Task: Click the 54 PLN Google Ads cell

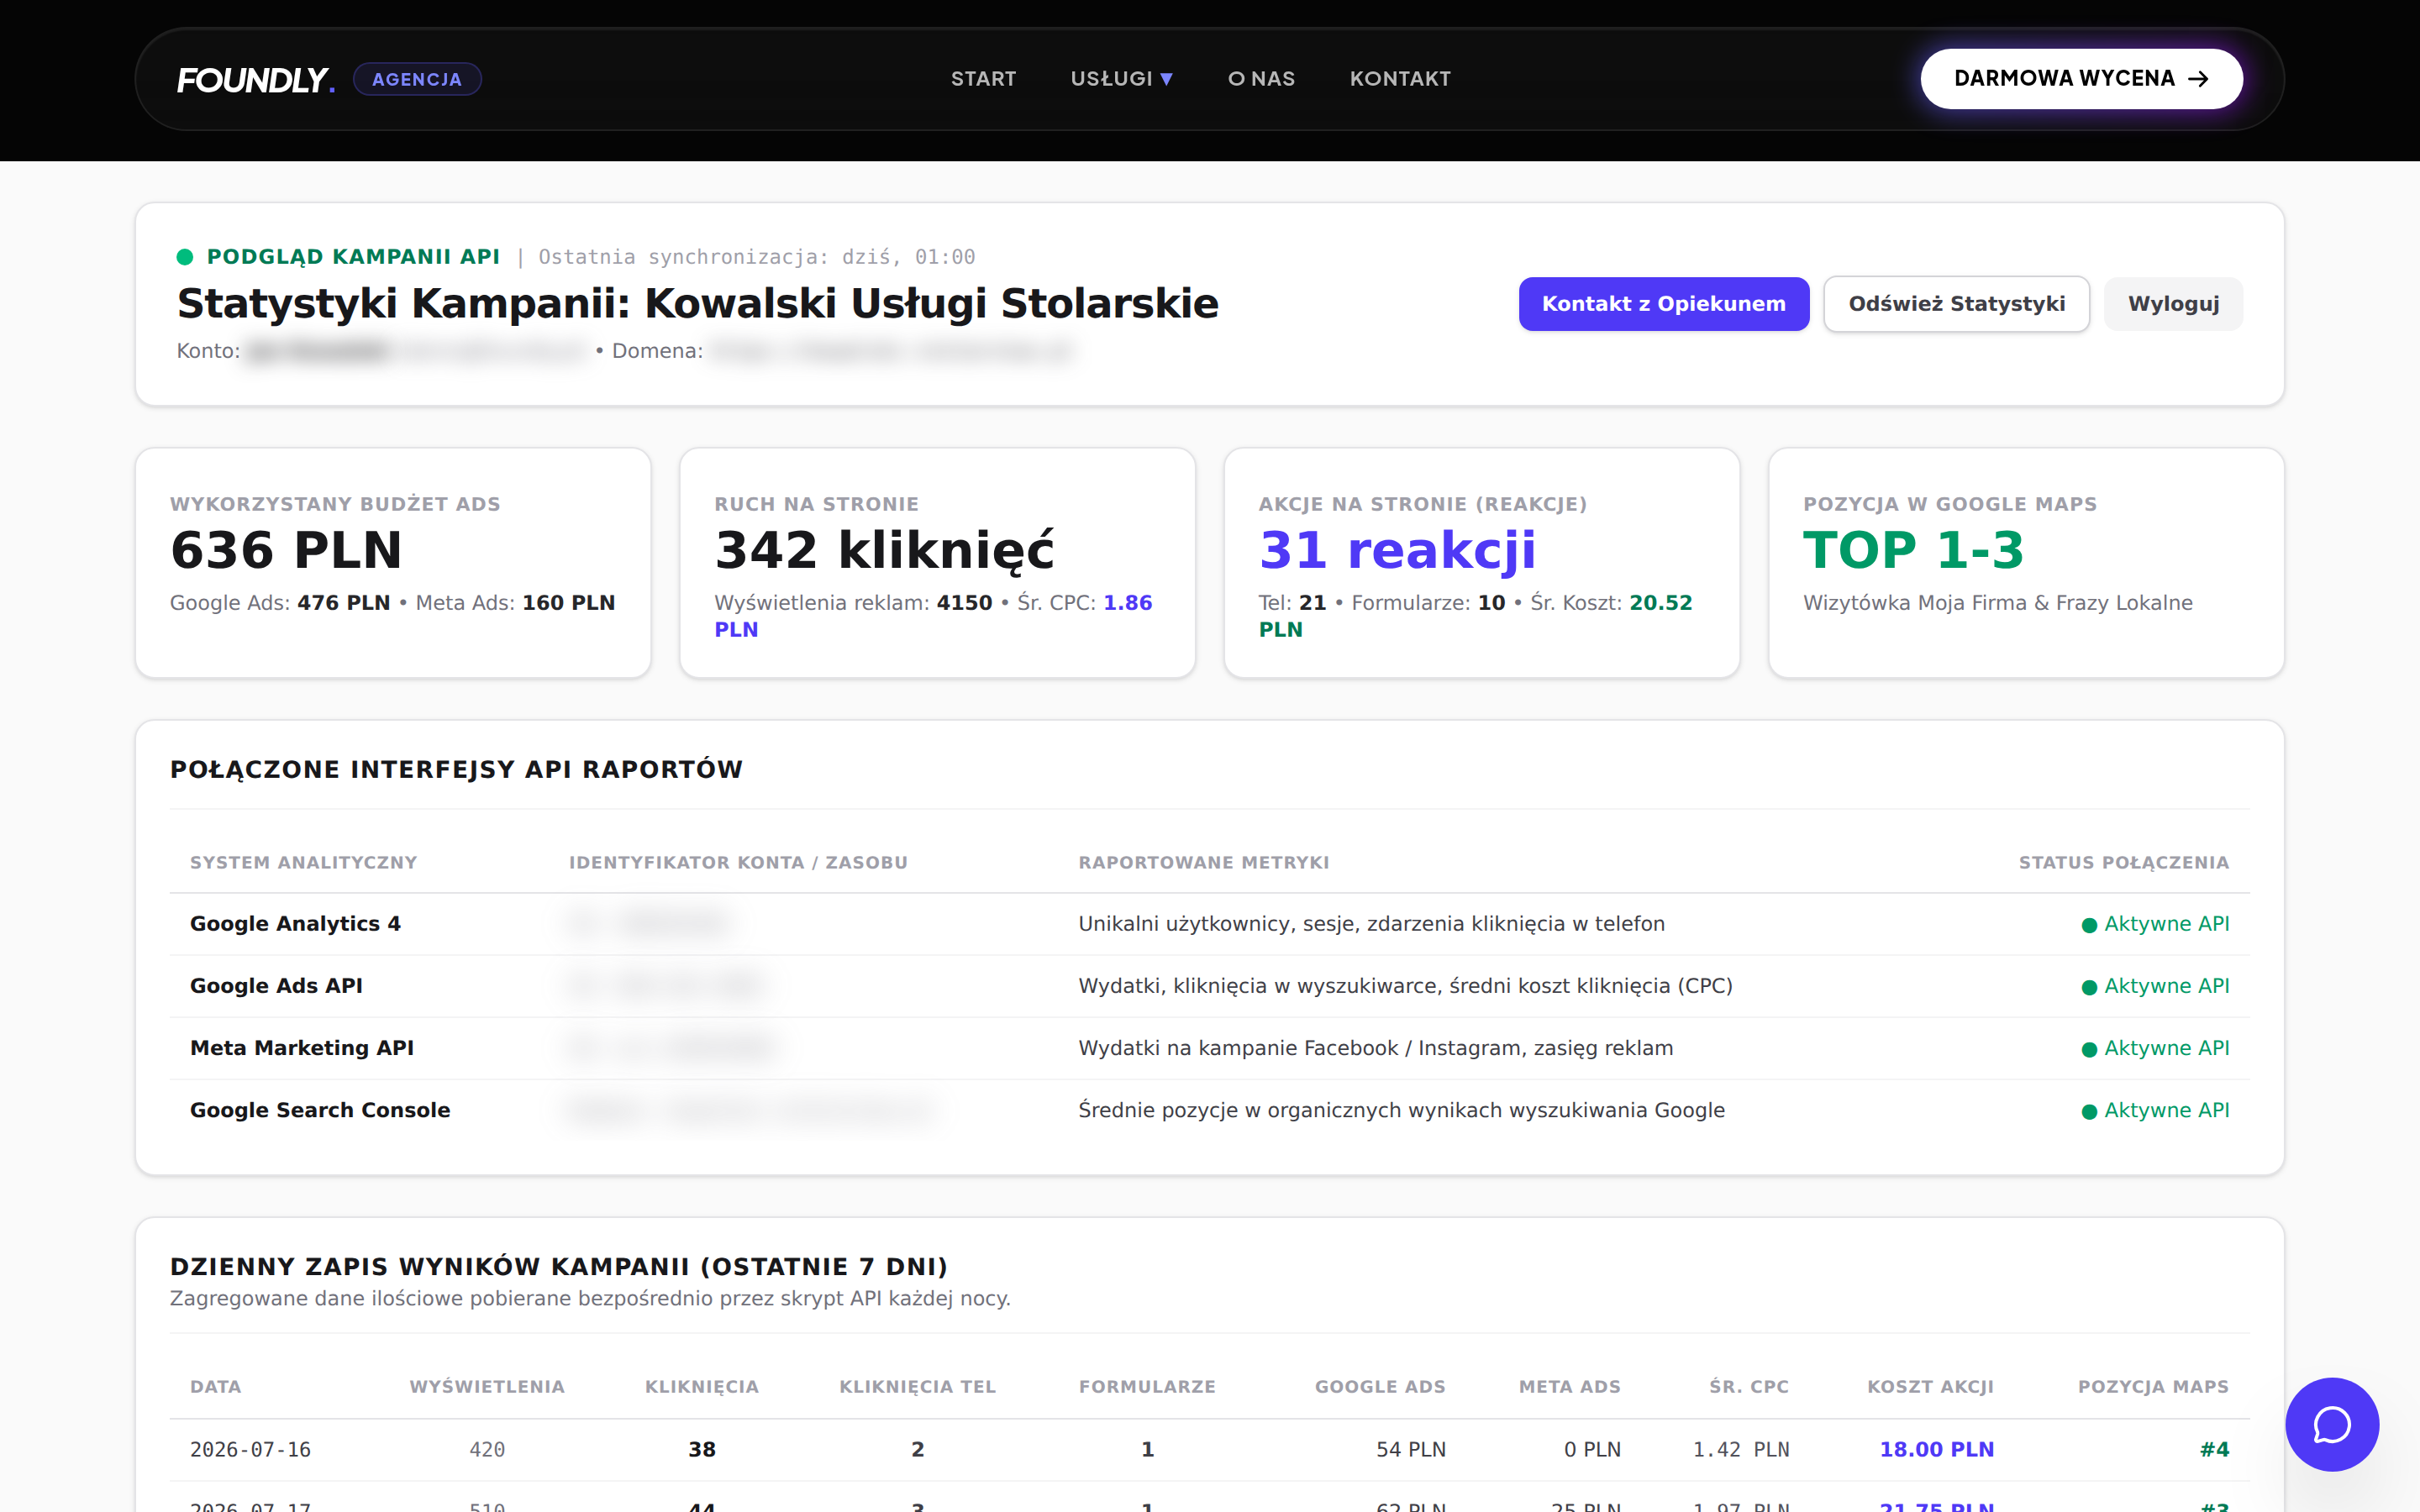Action: [x=1410, y=1450]
